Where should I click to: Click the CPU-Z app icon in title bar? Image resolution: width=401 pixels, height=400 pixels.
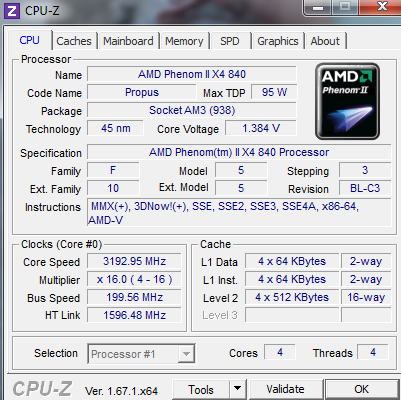click(12, 11)
